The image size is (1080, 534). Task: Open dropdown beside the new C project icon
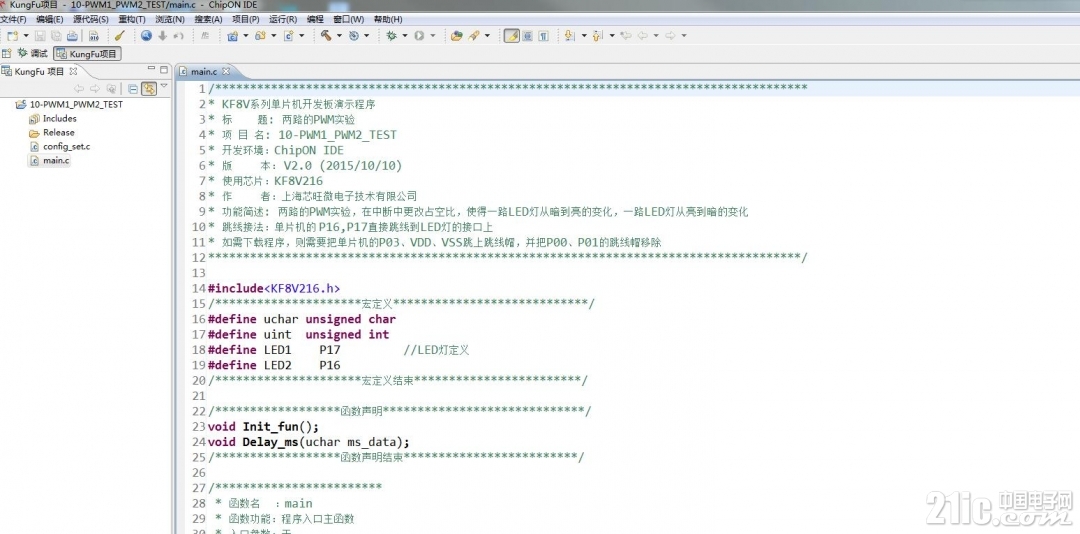(246, 36)
